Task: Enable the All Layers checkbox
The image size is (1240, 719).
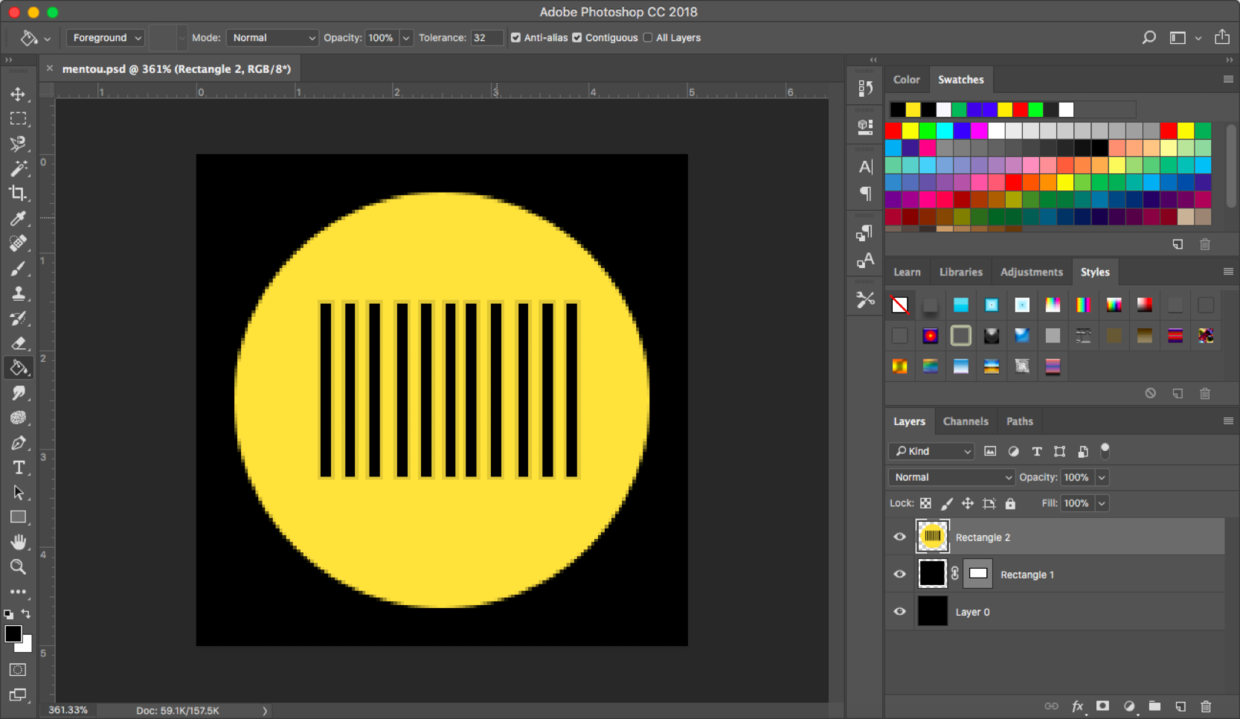Action: pyautogui.click(x=648, y=38)
